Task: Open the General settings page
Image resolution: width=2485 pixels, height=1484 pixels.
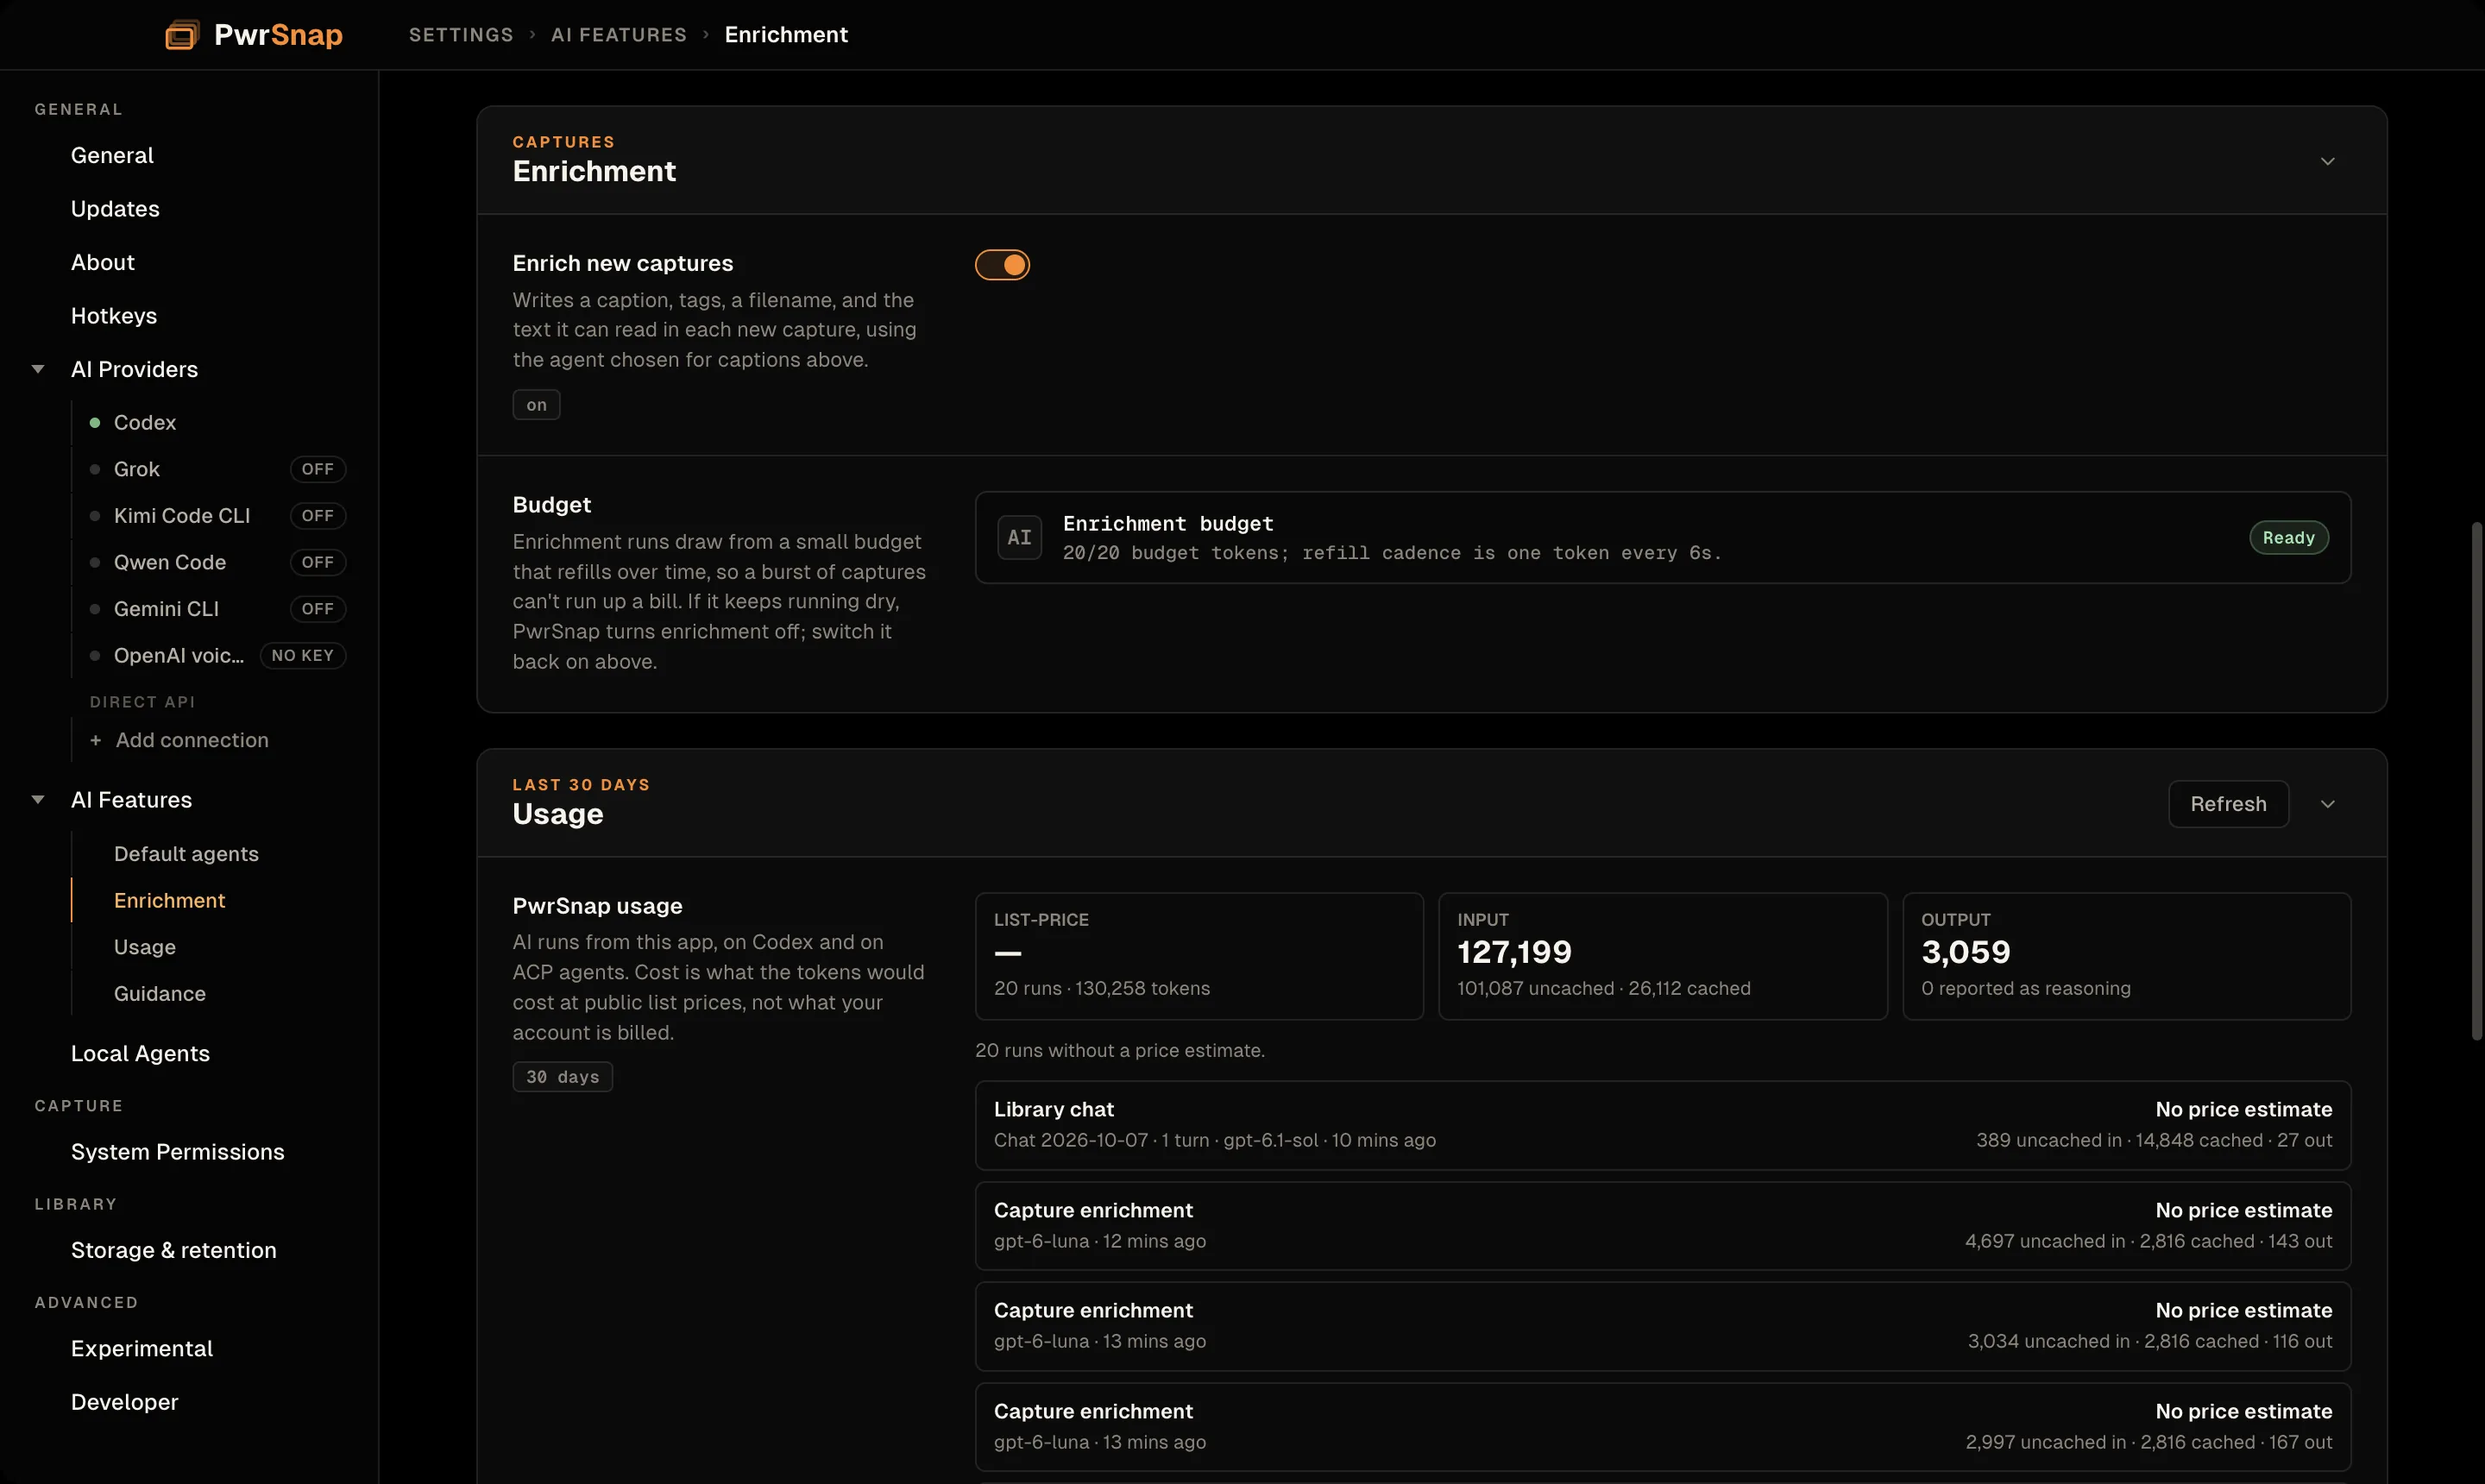Action: click(112, 155)
